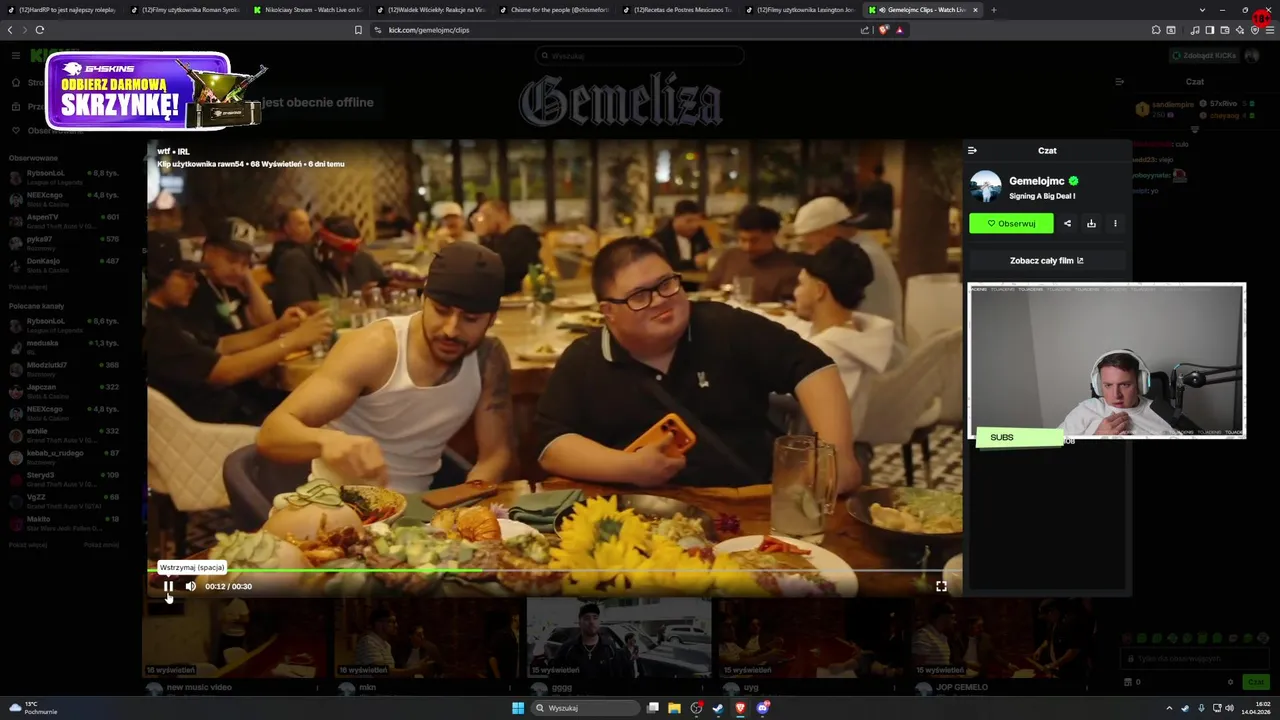Open pyka97 channel in sidebar

(x=64, y=243)
